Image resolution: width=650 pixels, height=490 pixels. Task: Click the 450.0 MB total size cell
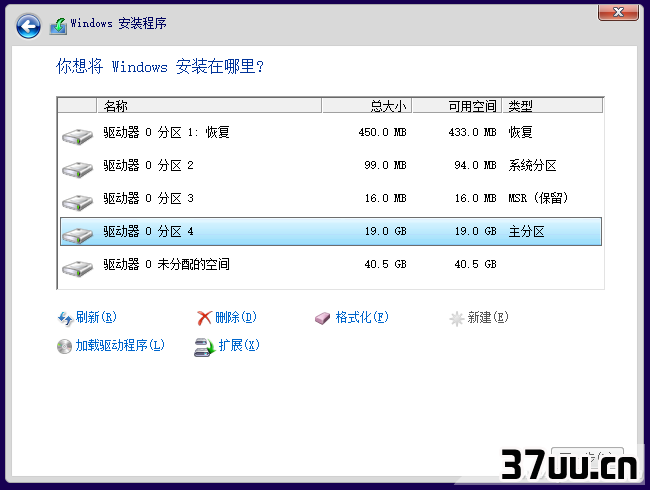382,133
